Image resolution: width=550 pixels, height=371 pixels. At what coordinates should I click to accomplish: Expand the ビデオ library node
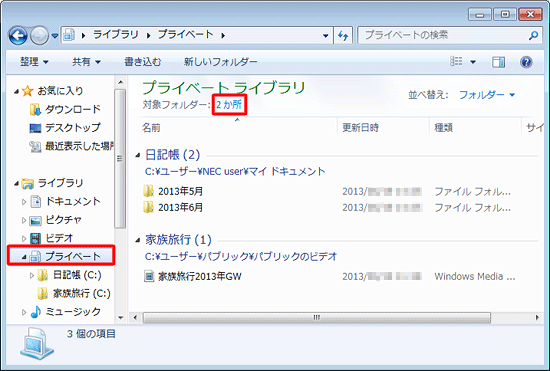24,238
